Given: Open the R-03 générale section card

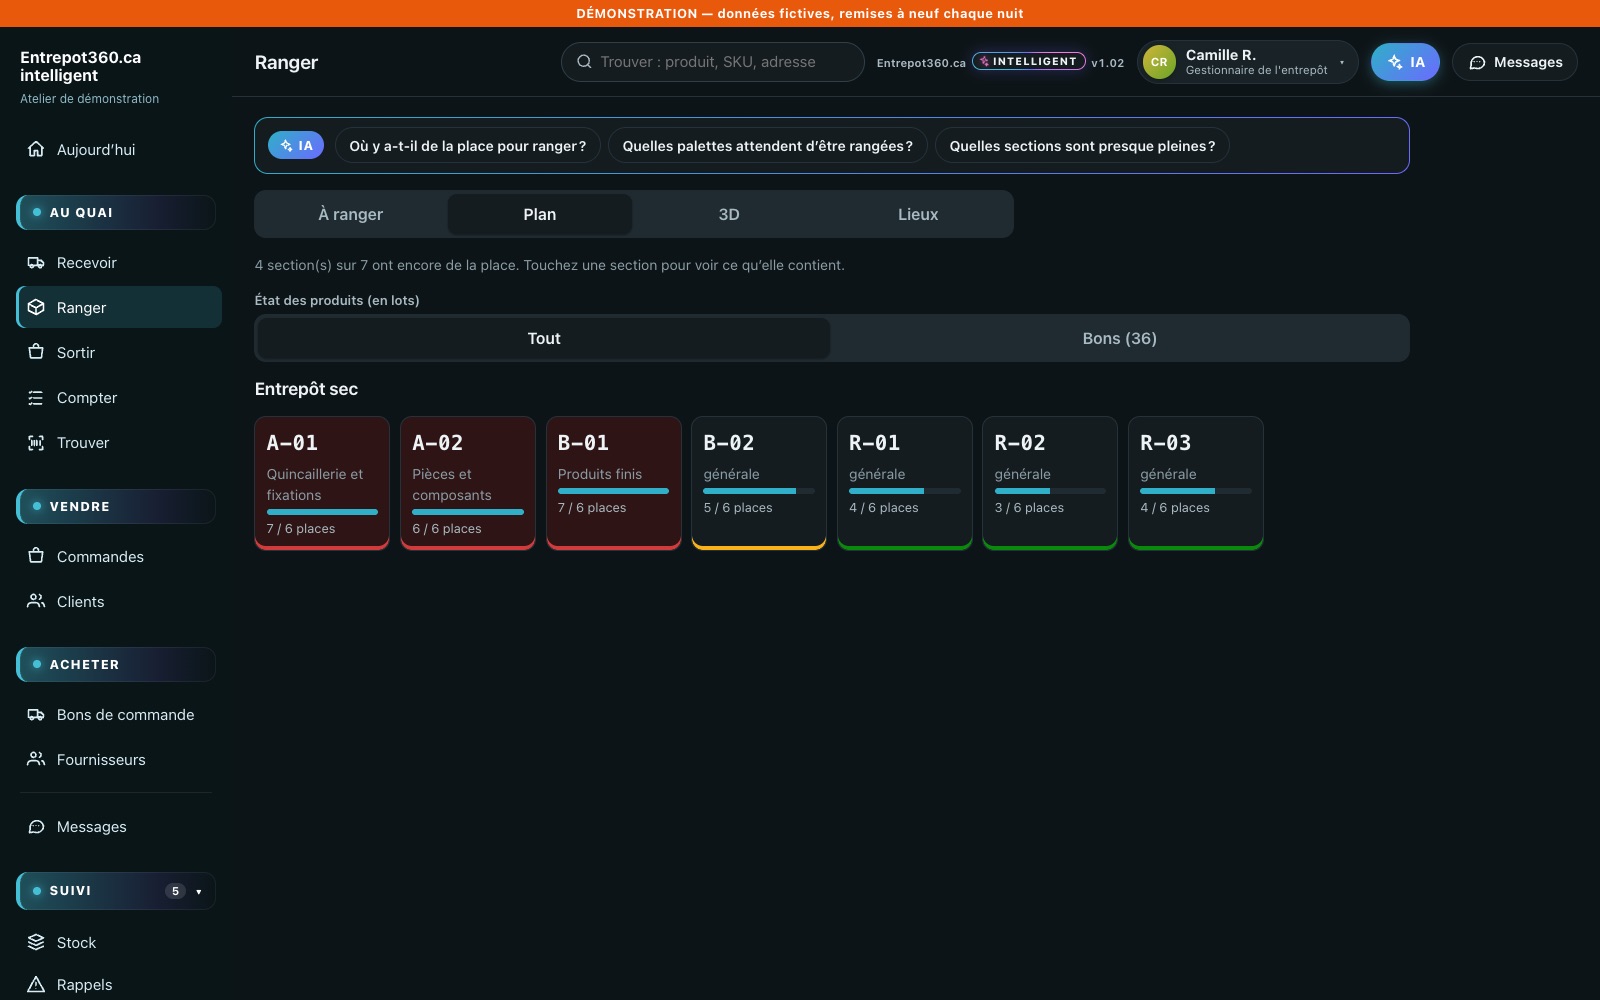Looking at the screenshot, I should click(1196, 483).
